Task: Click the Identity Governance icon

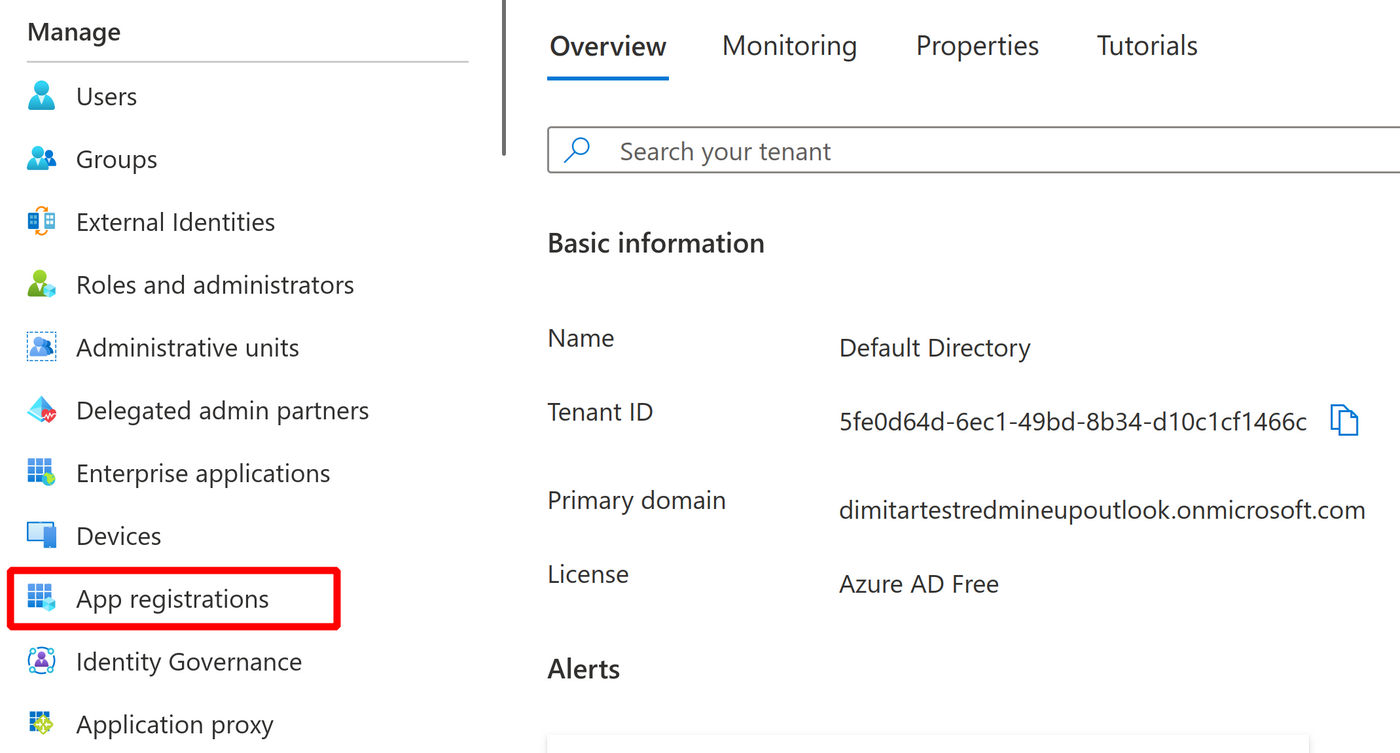Action: click(x=42, y=661)
